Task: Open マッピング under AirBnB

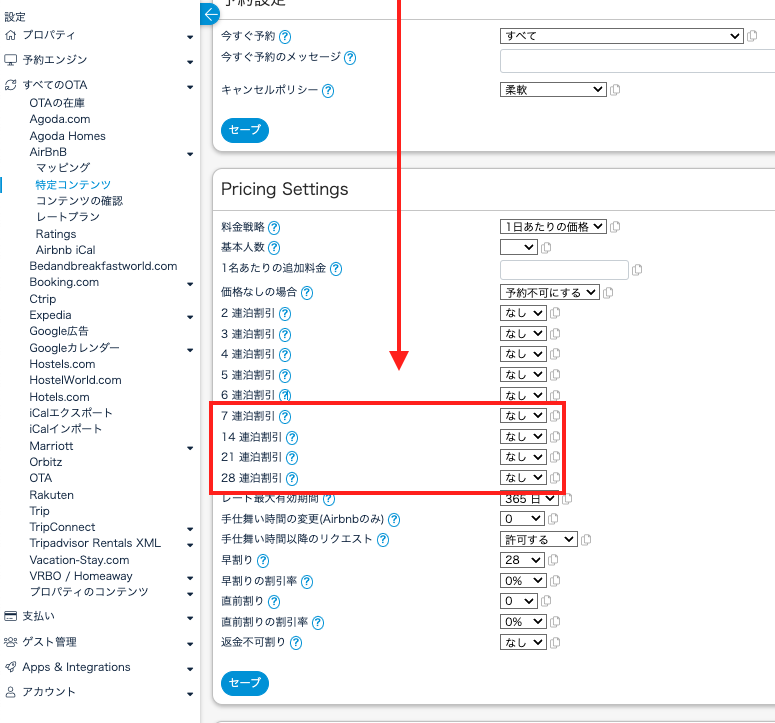Action: click(63, 168)
